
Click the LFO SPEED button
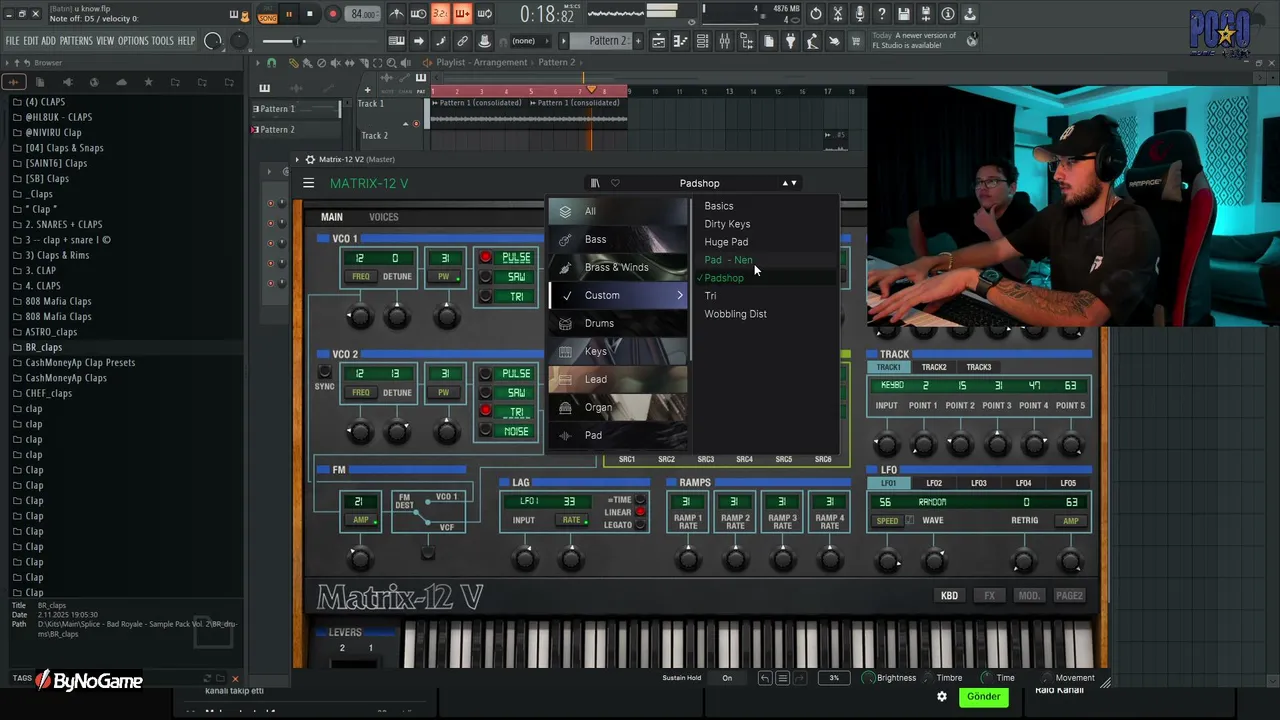(888, 521)
